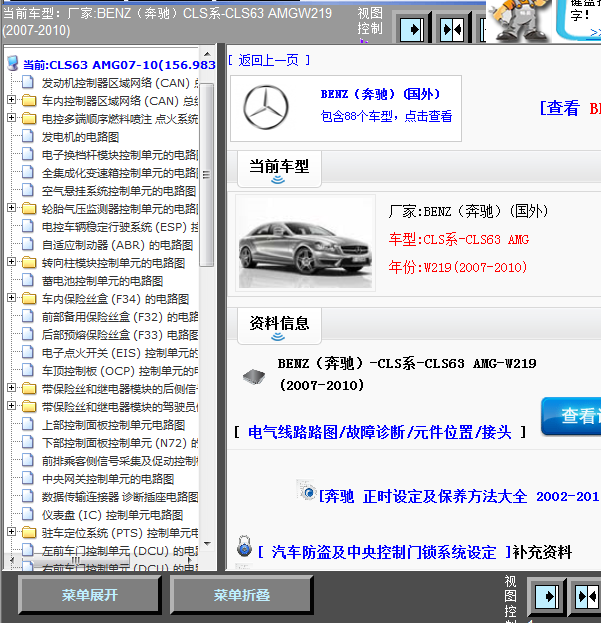Click the computer icon beside 当前:CLS63 AMG07-10
This screenshot has height=623, width=601.
pyautogui.click(x=13, y=64)
